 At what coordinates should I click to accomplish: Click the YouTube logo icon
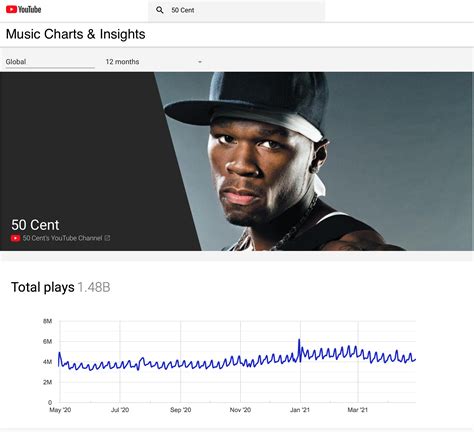(x=23, y=9)
